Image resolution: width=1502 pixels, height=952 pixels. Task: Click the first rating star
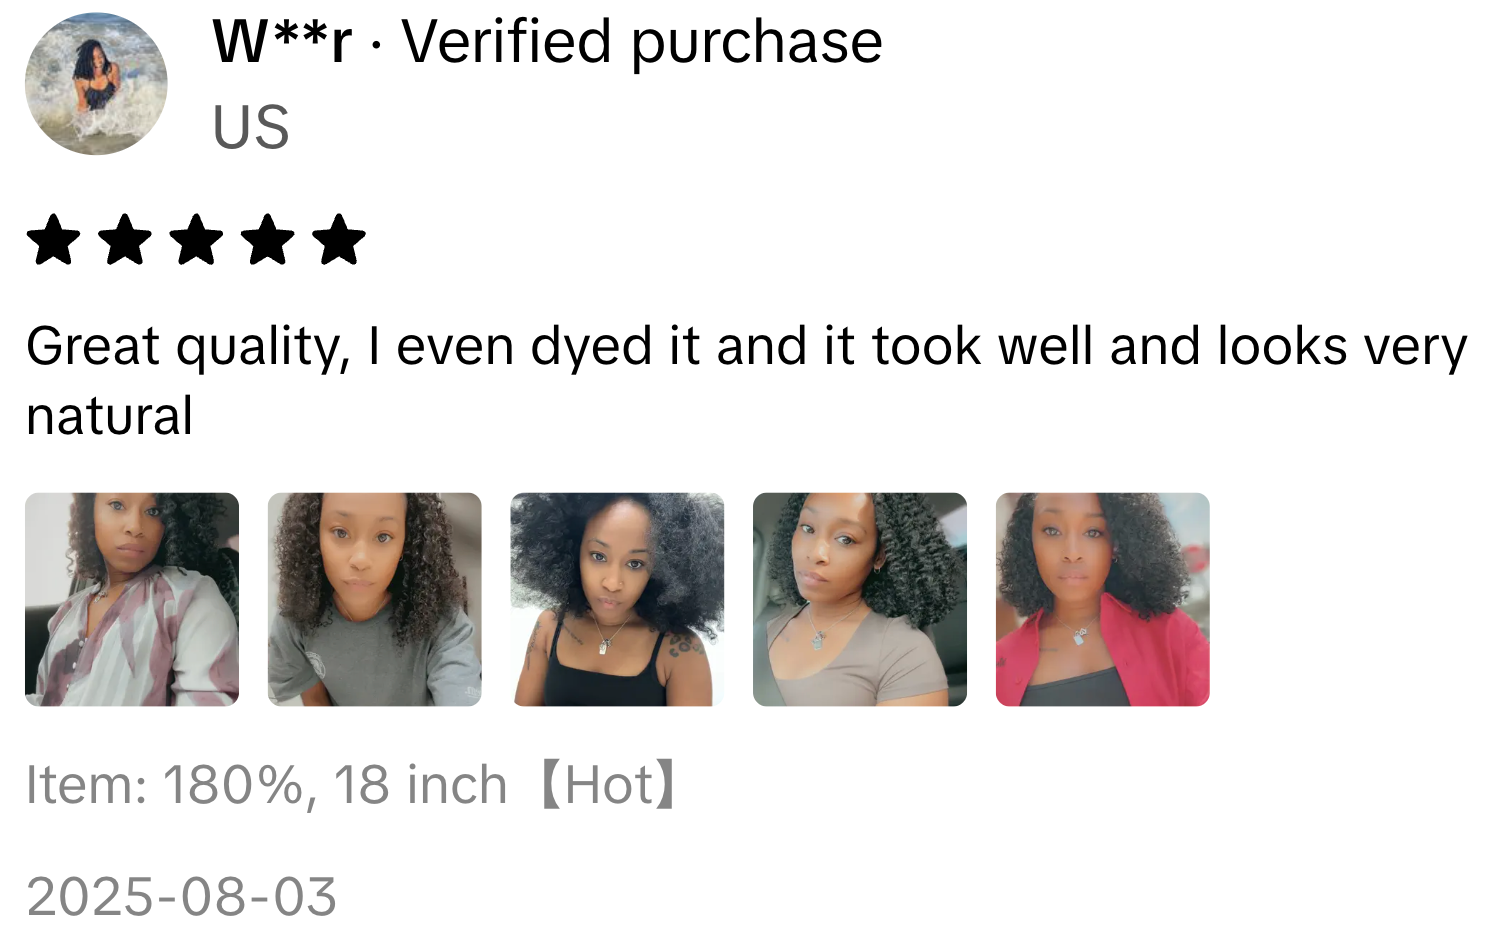pos(53,240)
